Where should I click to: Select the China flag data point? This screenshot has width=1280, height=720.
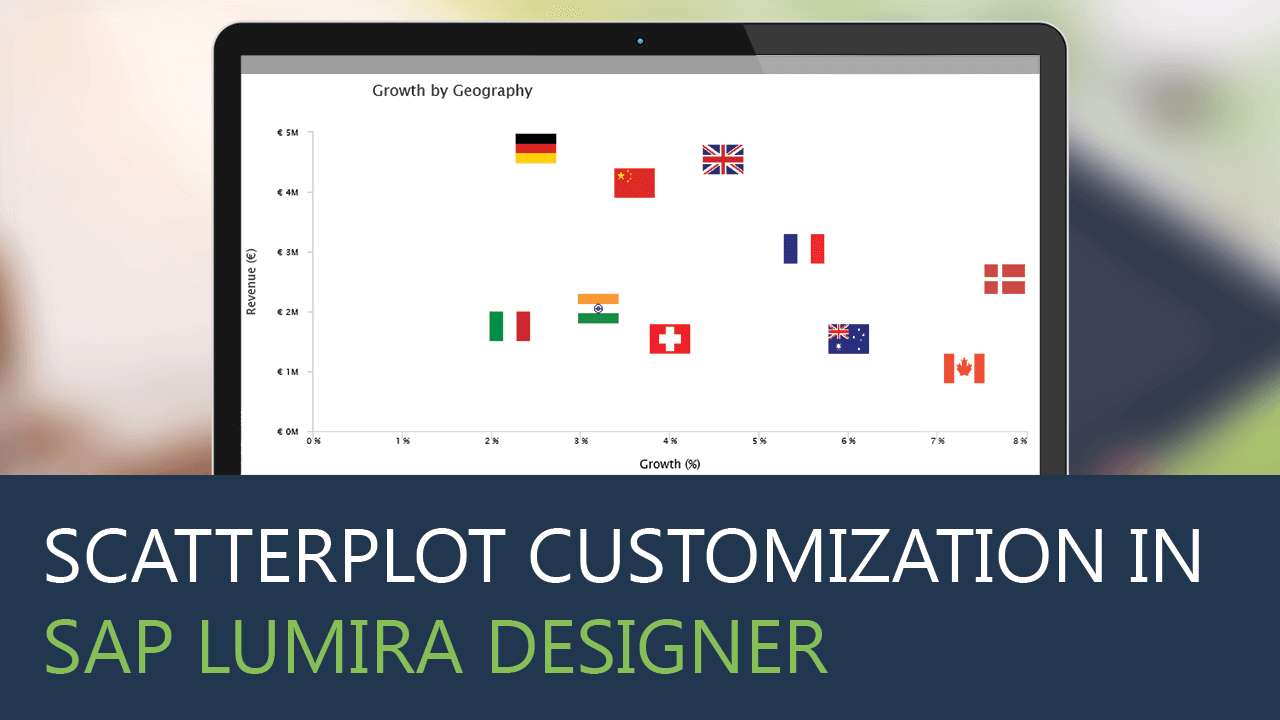coord(632,184)
